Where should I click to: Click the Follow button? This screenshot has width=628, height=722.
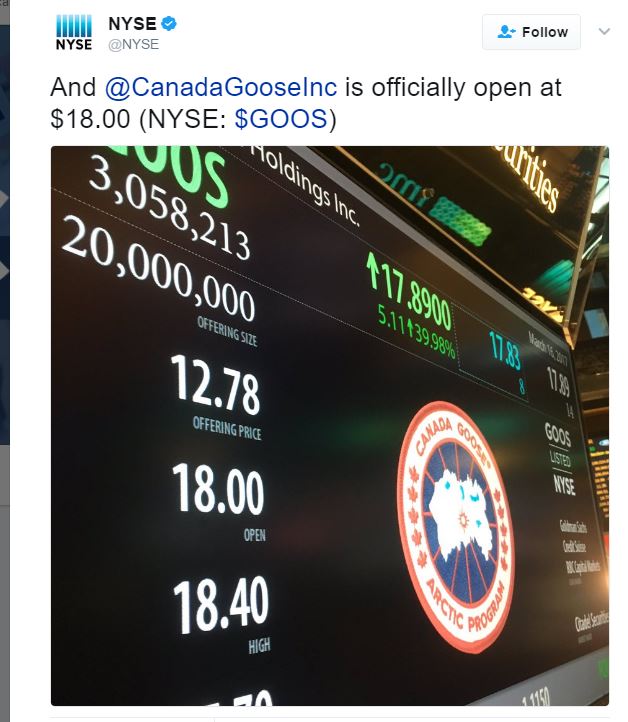point(531,32)
